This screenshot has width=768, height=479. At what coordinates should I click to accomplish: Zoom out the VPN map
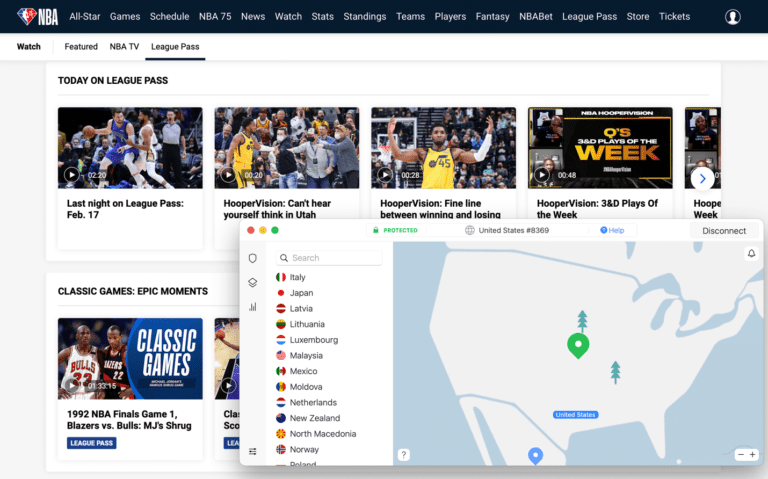pos(741,455)
